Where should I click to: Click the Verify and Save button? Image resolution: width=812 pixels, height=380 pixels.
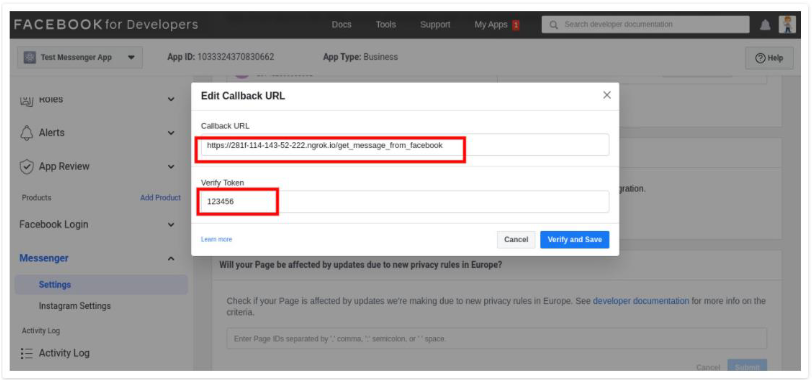point(574,240)
